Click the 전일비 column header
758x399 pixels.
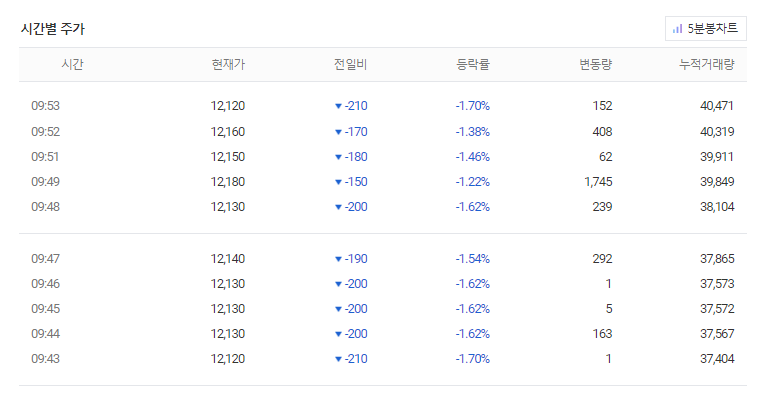[x=350, y=64]
